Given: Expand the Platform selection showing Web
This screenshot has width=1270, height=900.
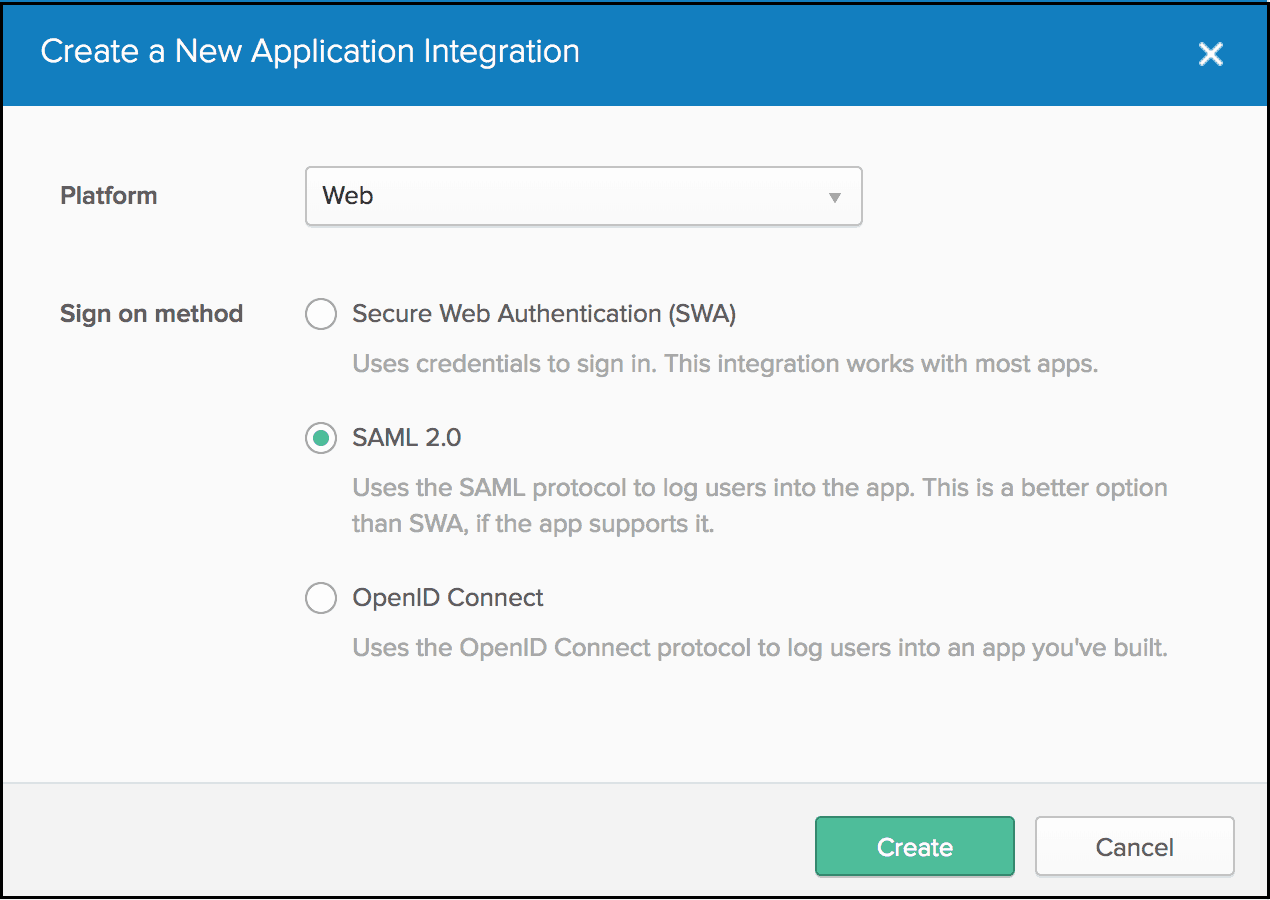Looking at the screenshot, I should coord(584,196).
